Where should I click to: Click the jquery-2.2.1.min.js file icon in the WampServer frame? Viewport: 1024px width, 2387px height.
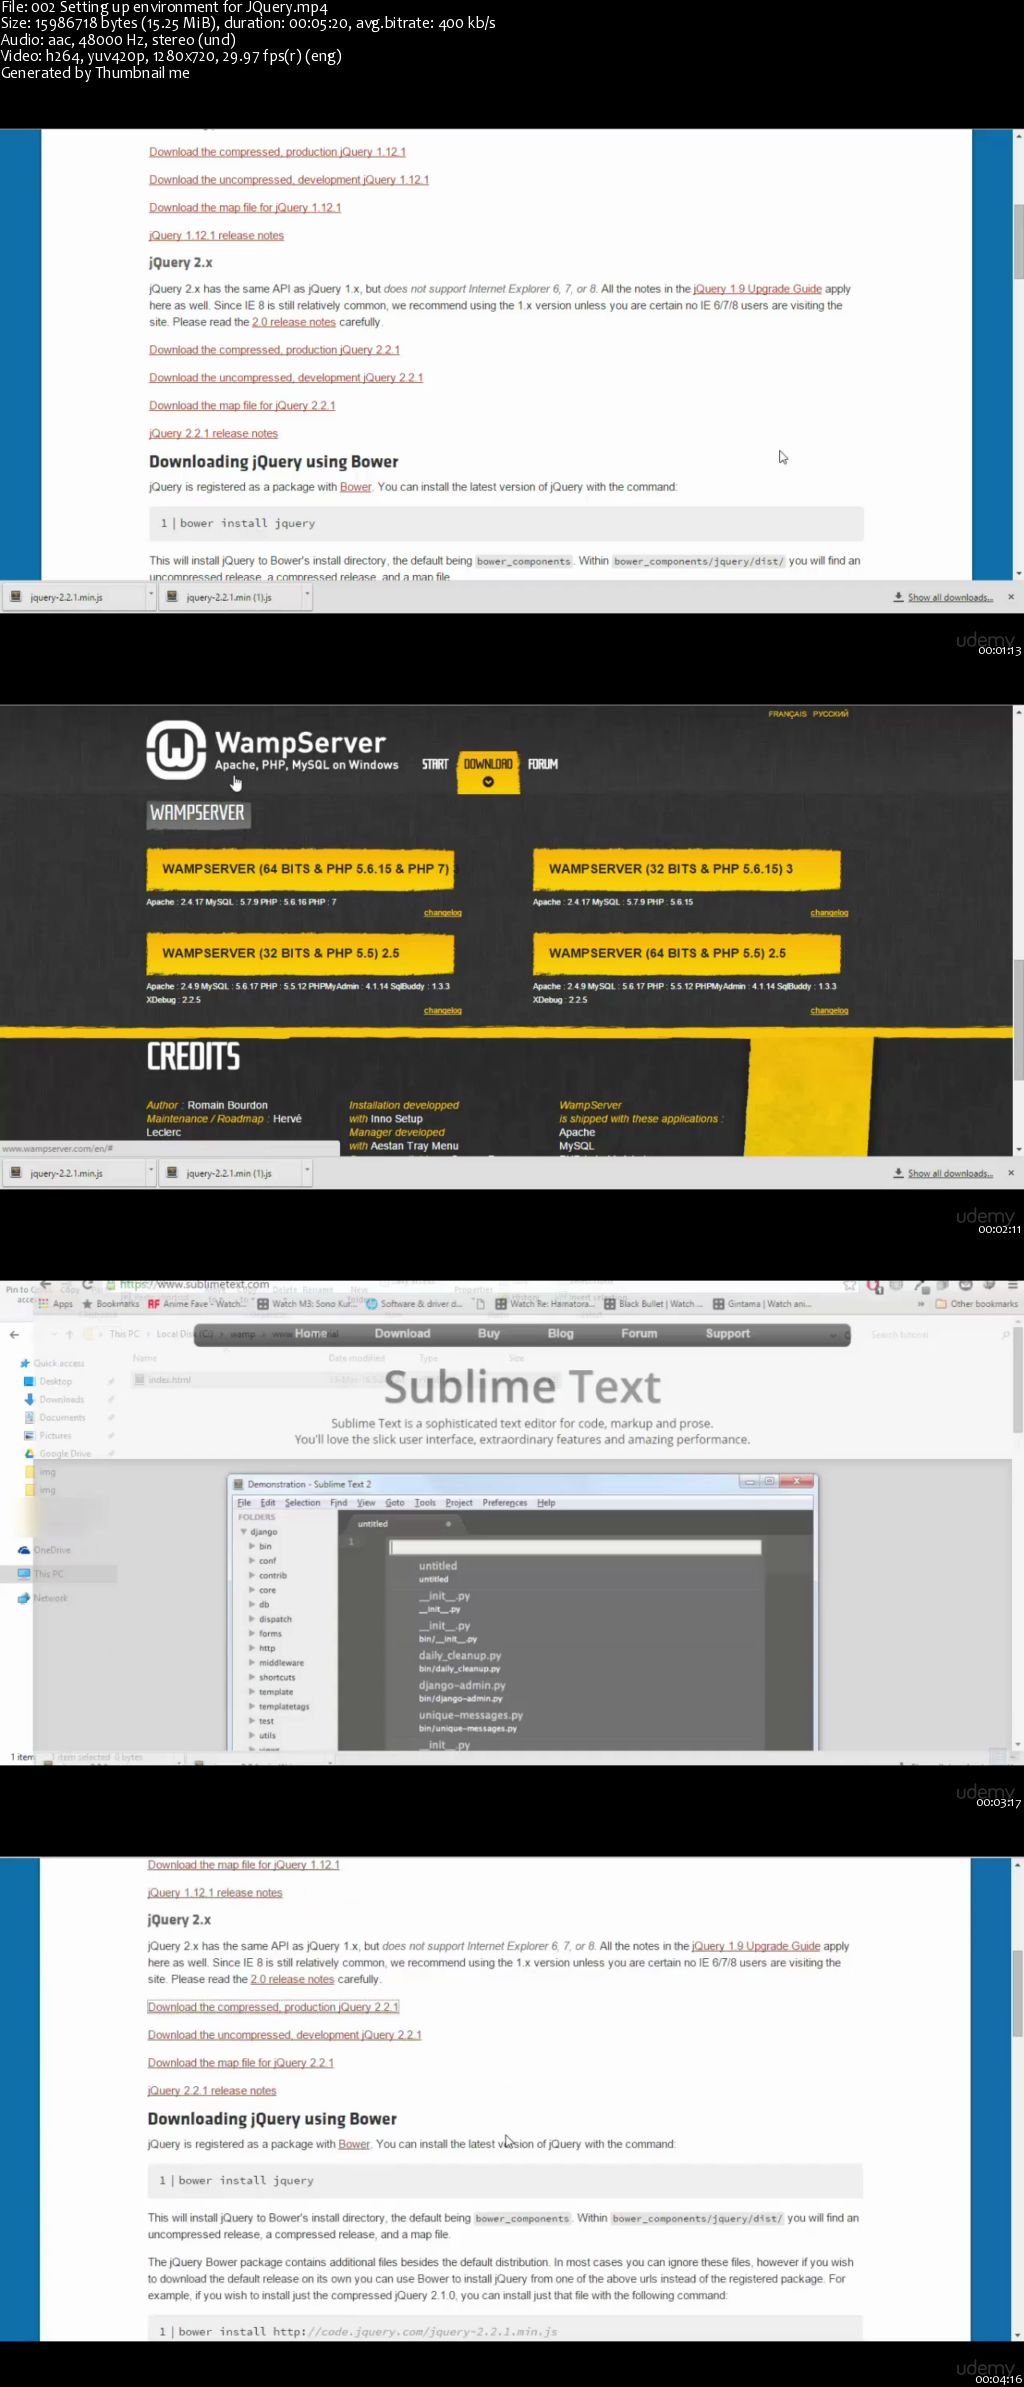click(16, 1173)
